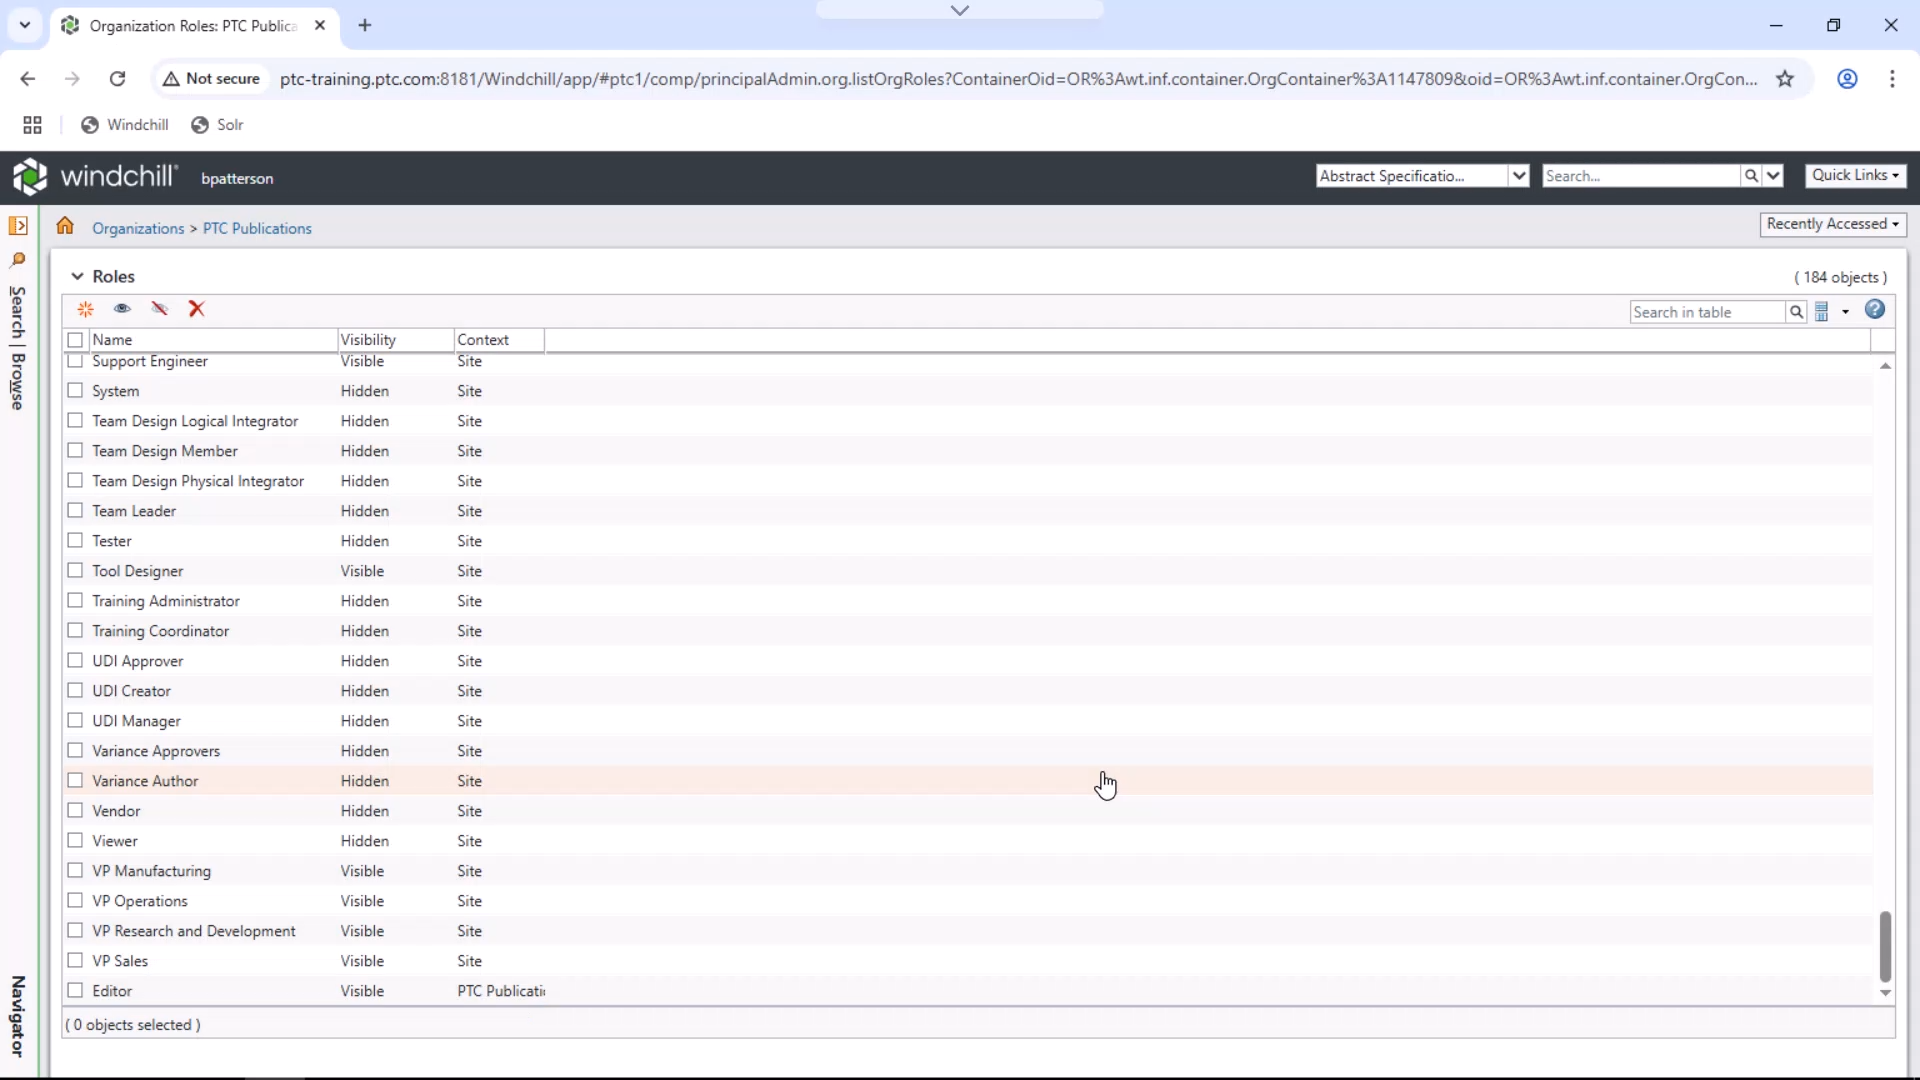Check the Editor role checkbox

click(x=75, y=990)
